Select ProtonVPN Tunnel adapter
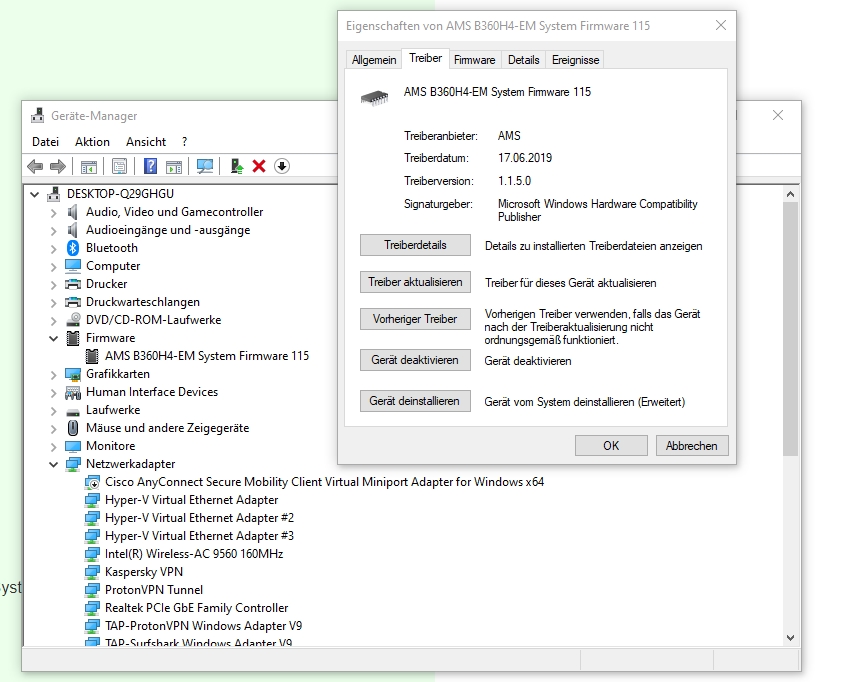844x682 pixels. point(154,590)
